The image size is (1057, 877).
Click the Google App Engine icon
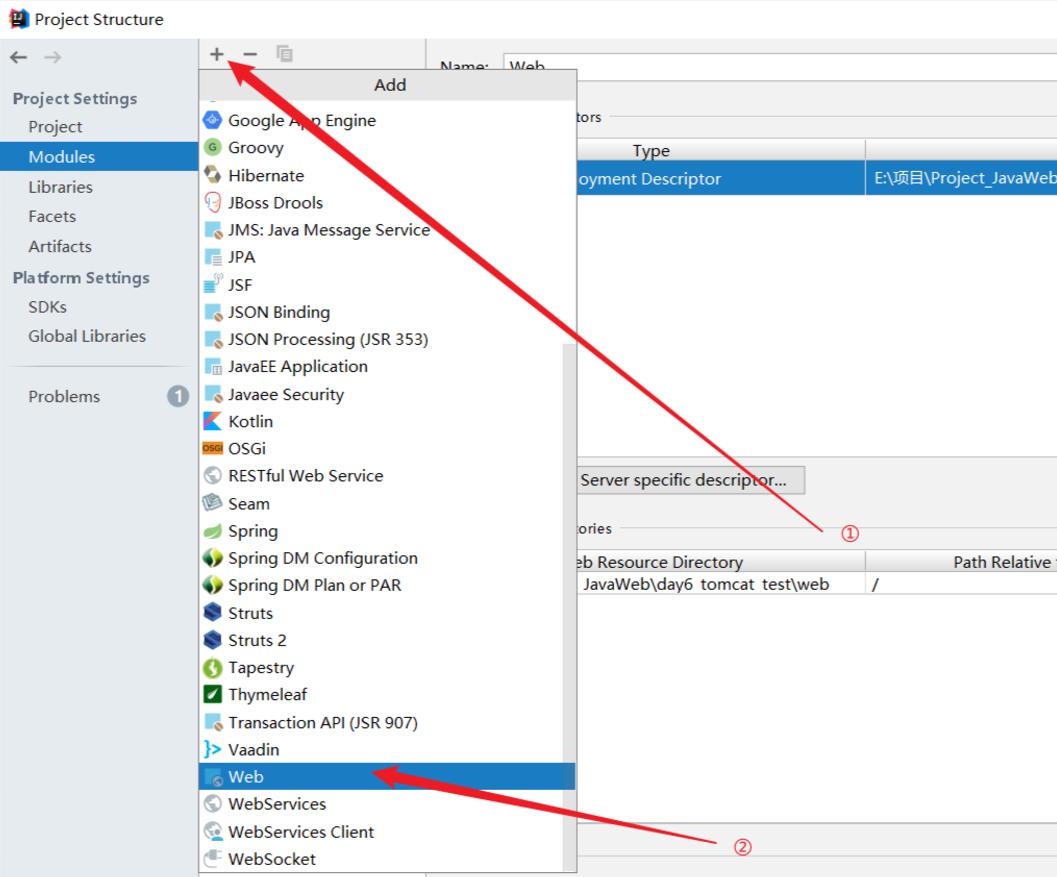click(x=212, y=120)
